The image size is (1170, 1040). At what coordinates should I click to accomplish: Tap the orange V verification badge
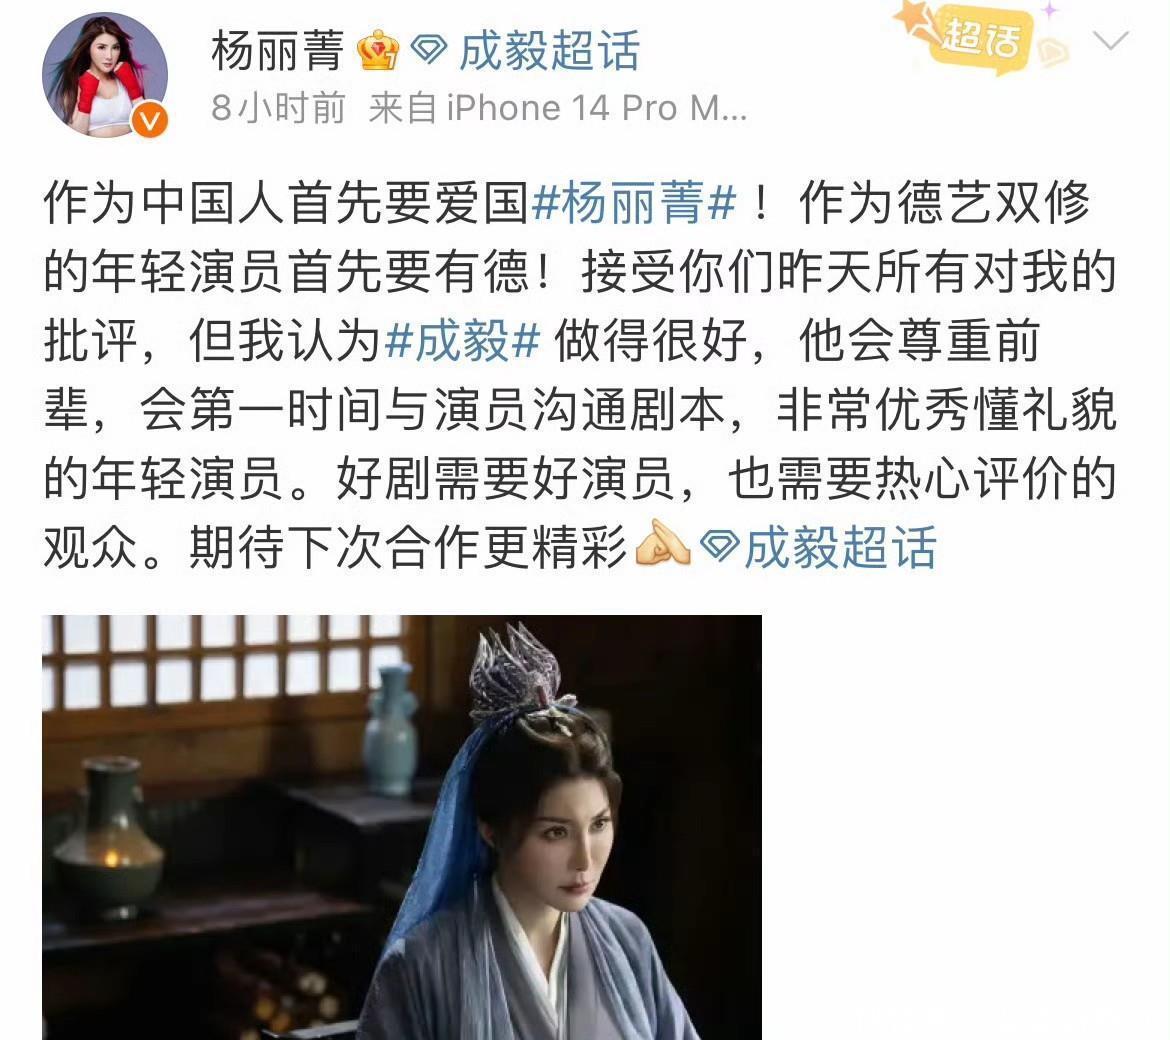[149, 120]
